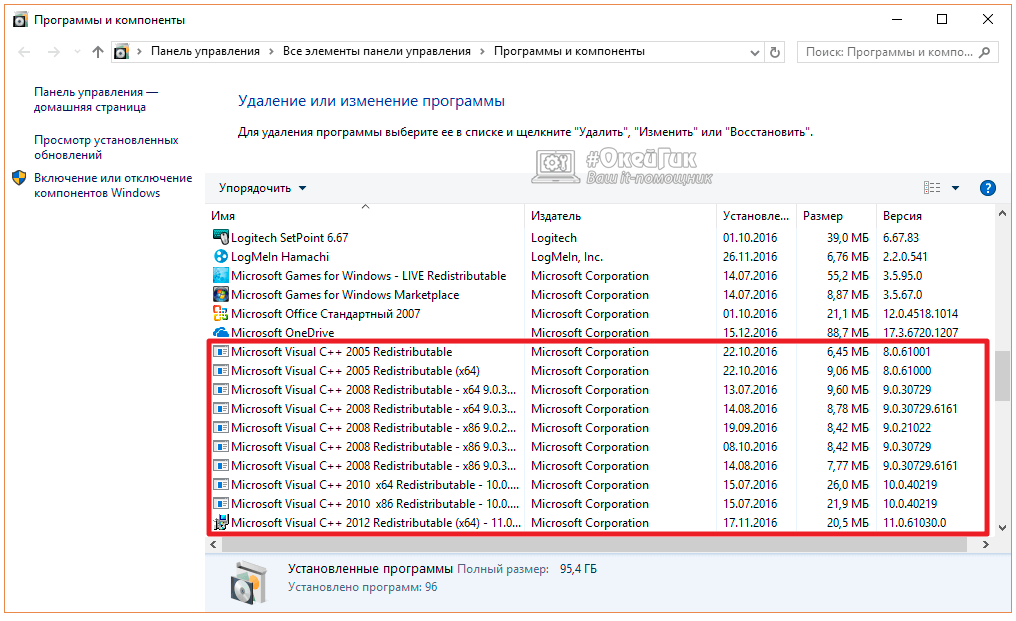This screenshot has width=1016, height=621.
Task: Go up one level with the Up arrow
Action: [98, 52]
